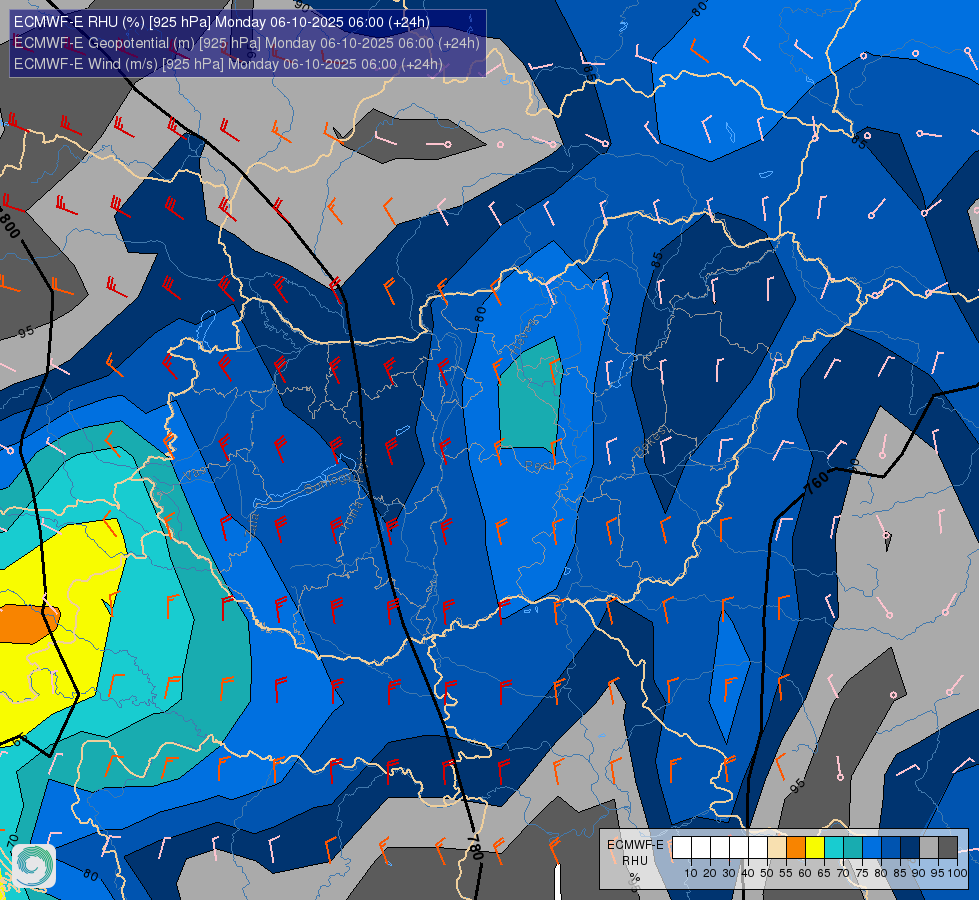This screenshot has height=900, width=979.
Task: Click the legend tick label 100
Action: coord(957,873)
